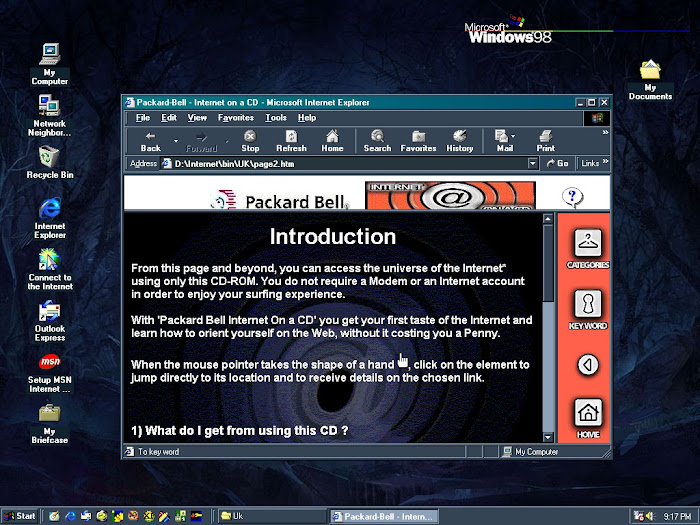Click the Packard Bell Internet banner
The height and width of the screenshot is (525, 700).
pyautogui.click(x=450, y=195)
